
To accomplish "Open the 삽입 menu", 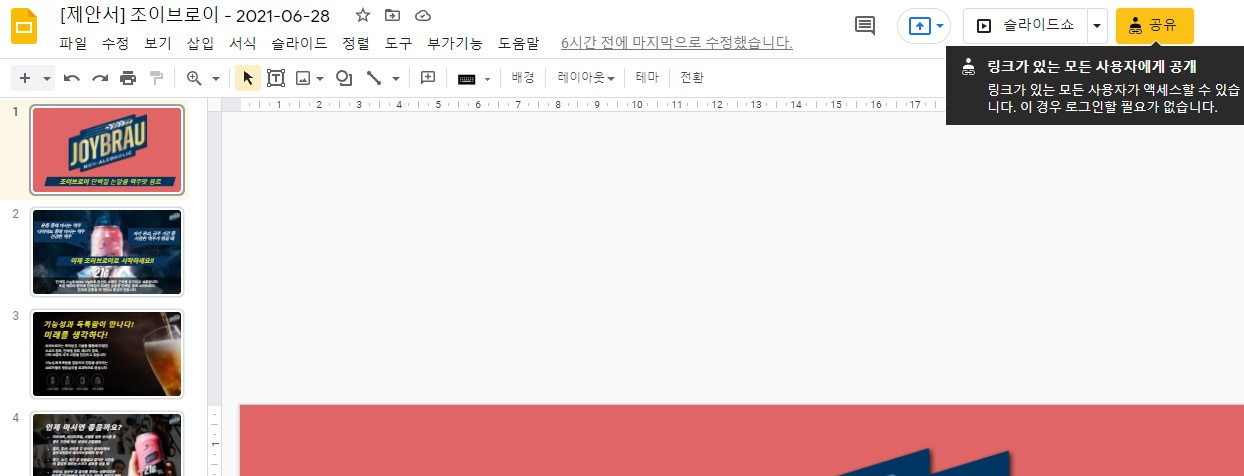I will 200,43.
